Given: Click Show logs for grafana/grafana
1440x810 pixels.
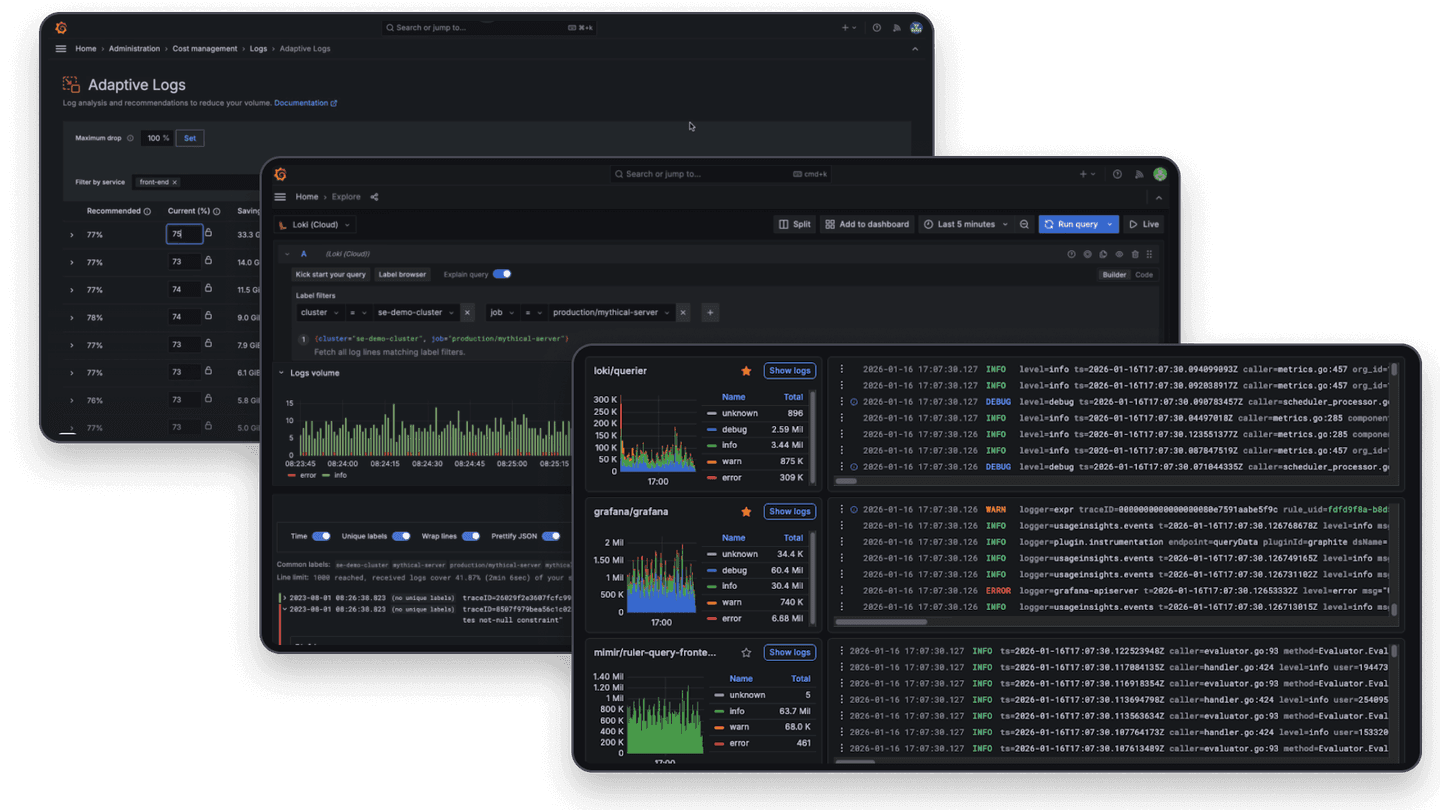Looking at the screenshot, I should 789,512.
